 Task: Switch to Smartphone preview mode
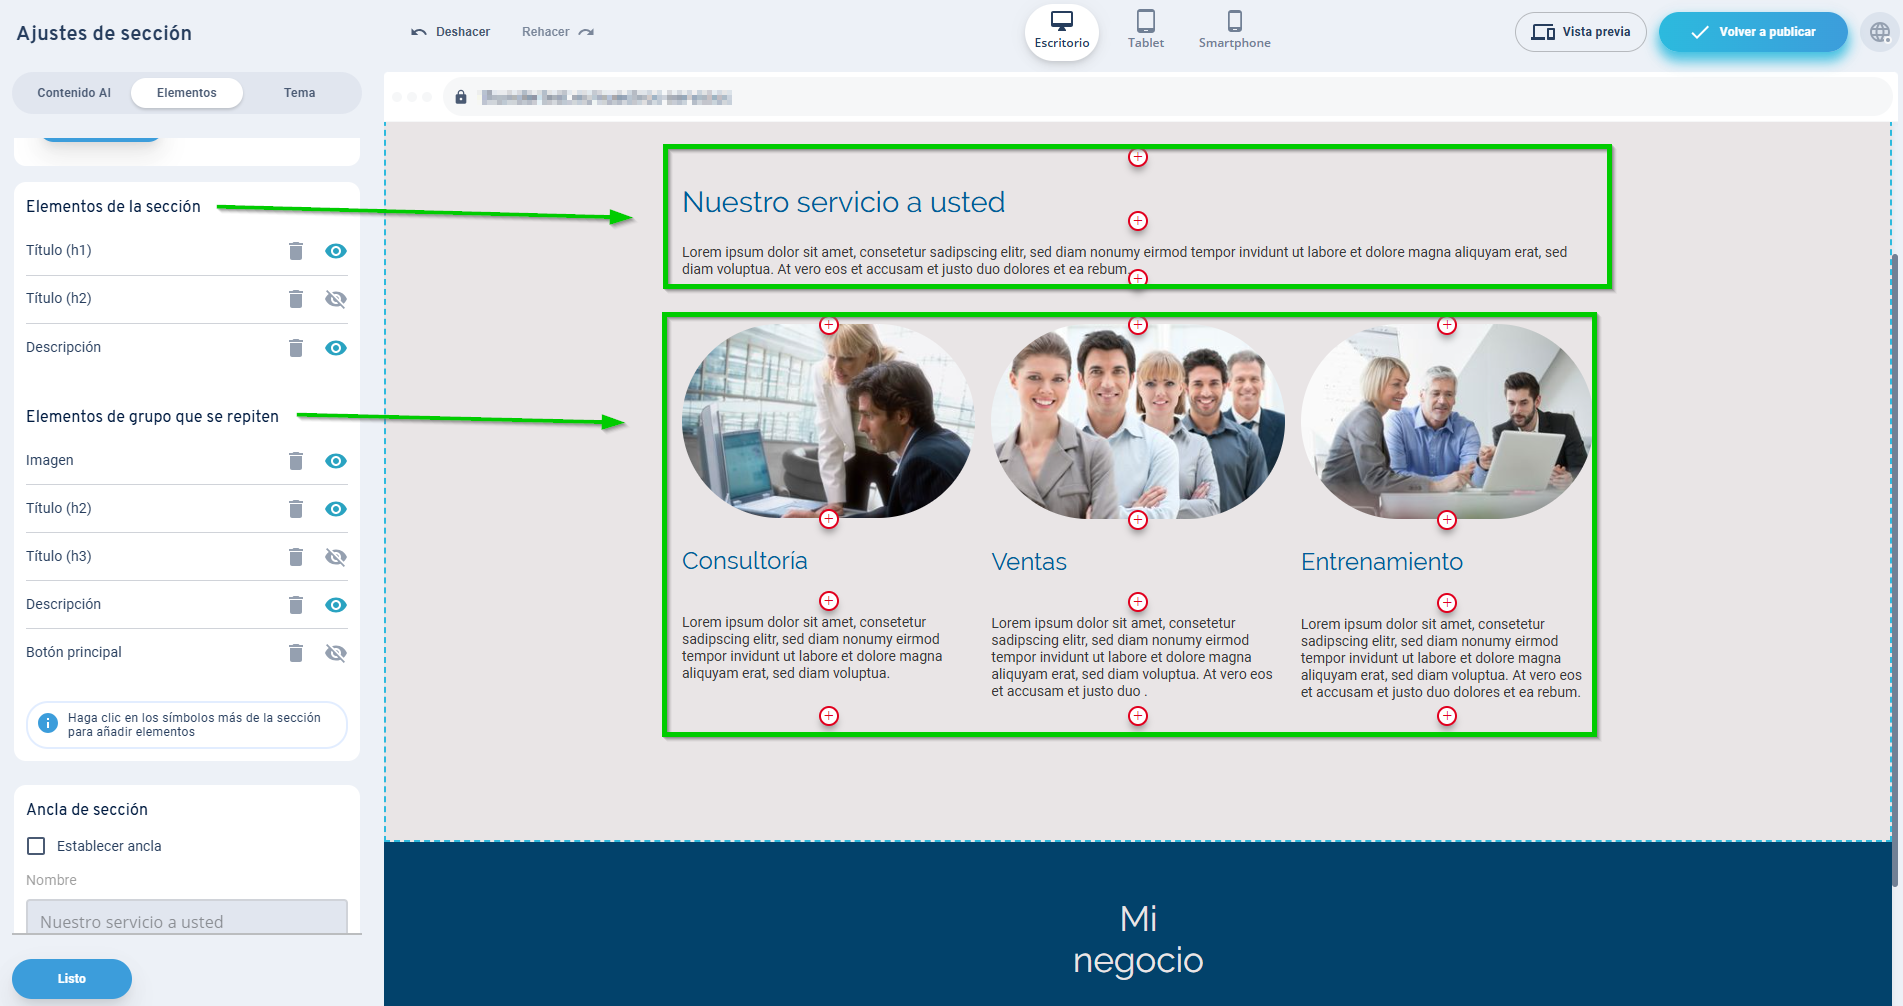click(x=1233, y=28)
